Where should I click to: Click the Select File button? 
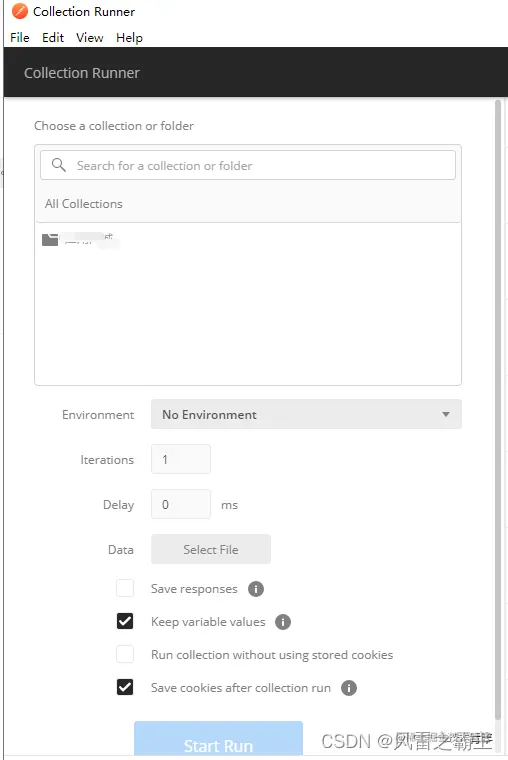point(211,549)
